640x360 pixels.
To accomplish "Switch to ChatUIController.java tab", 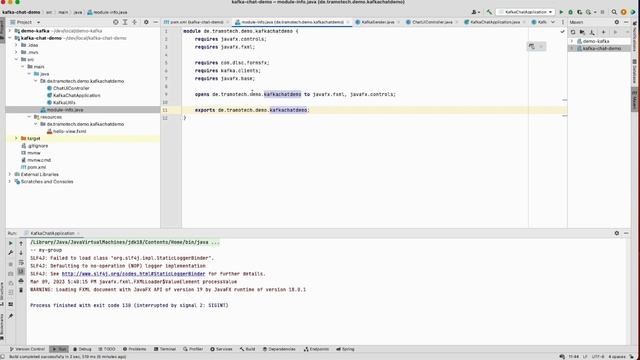I will pyautogui.click(x=432, y=22).
